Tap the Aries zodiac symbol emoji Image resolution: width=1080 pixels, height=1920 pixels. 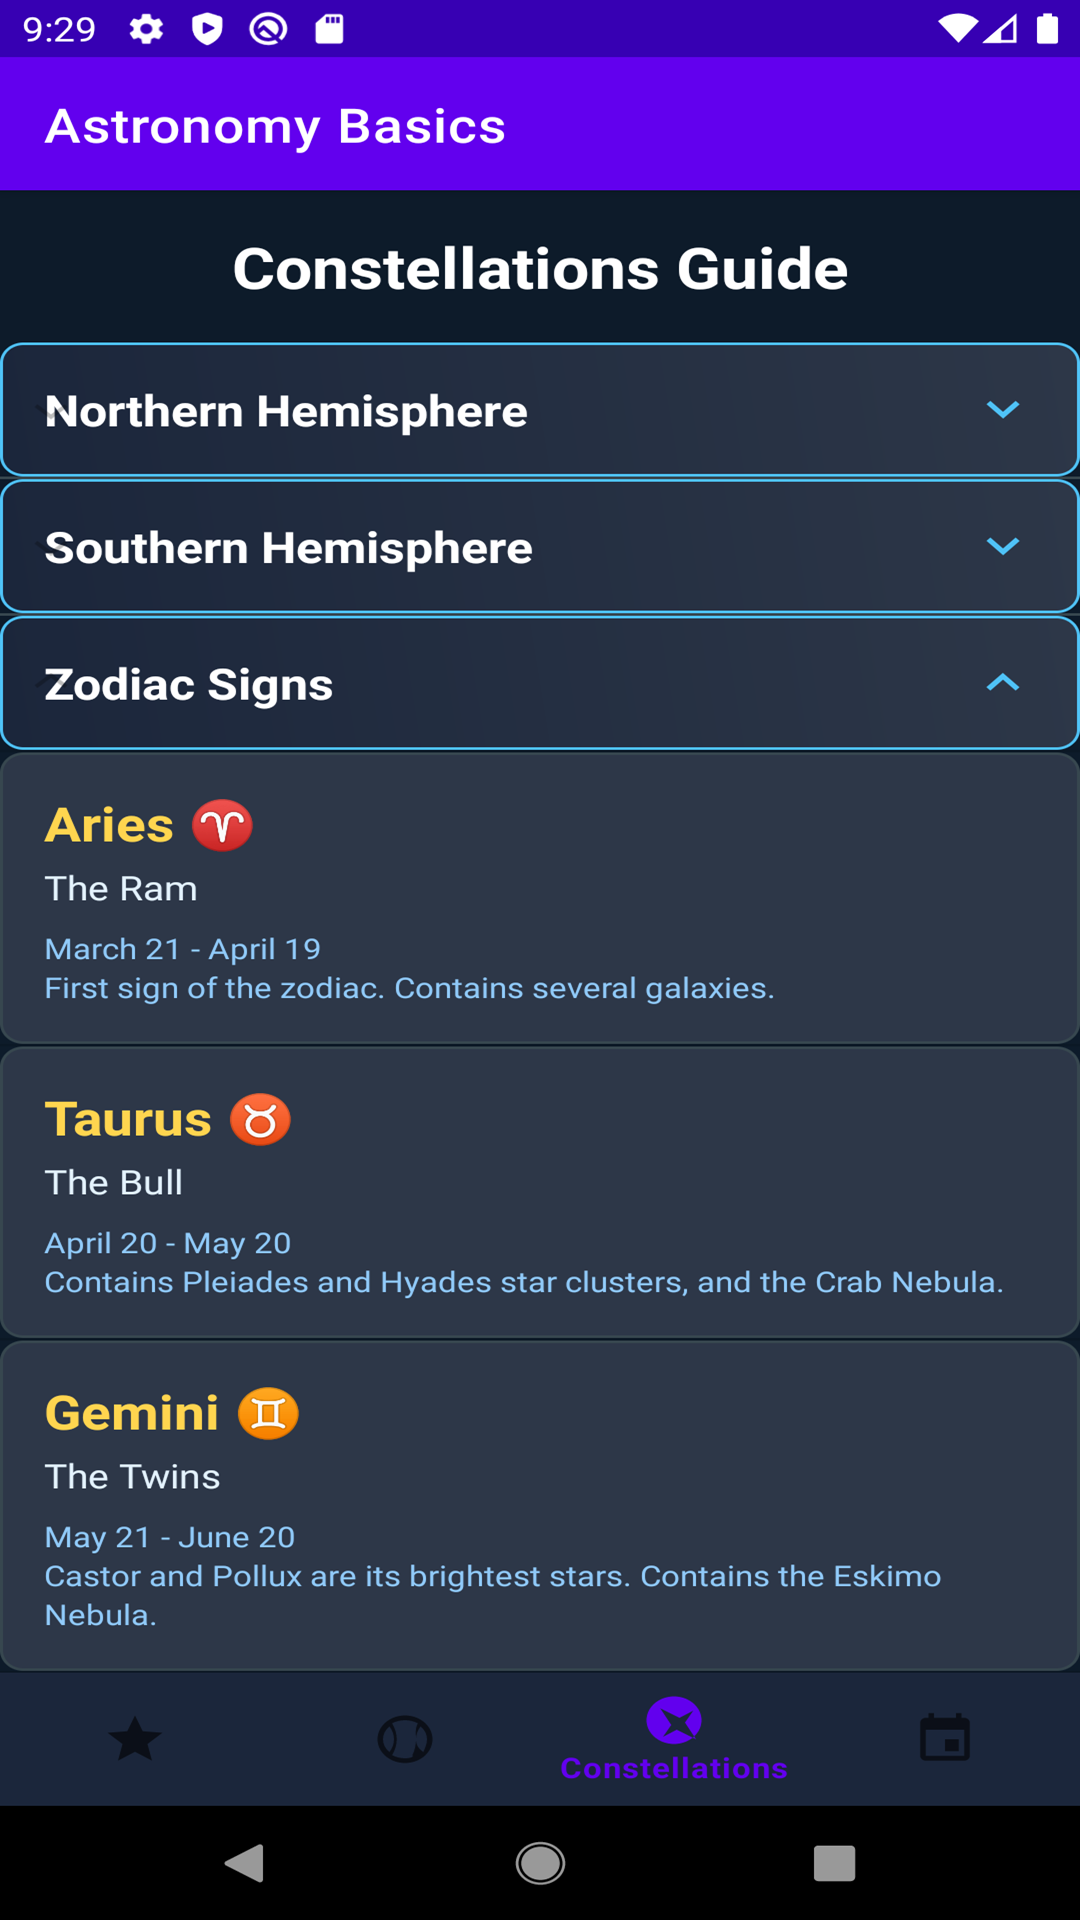tap(222, 826)
